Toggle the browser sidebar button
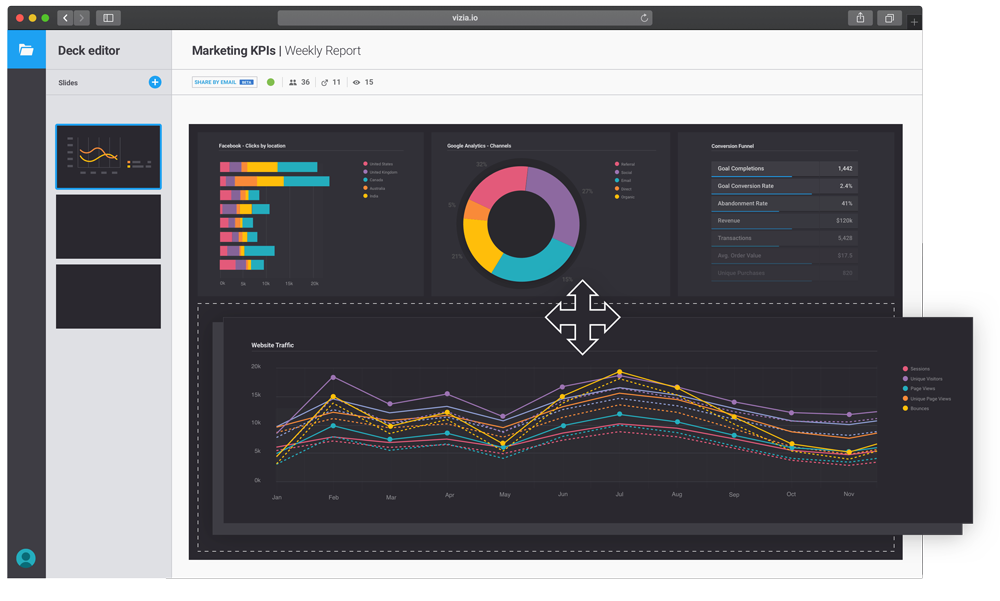The height and width of the screenshot is (601, 1000). click(109, 18)
